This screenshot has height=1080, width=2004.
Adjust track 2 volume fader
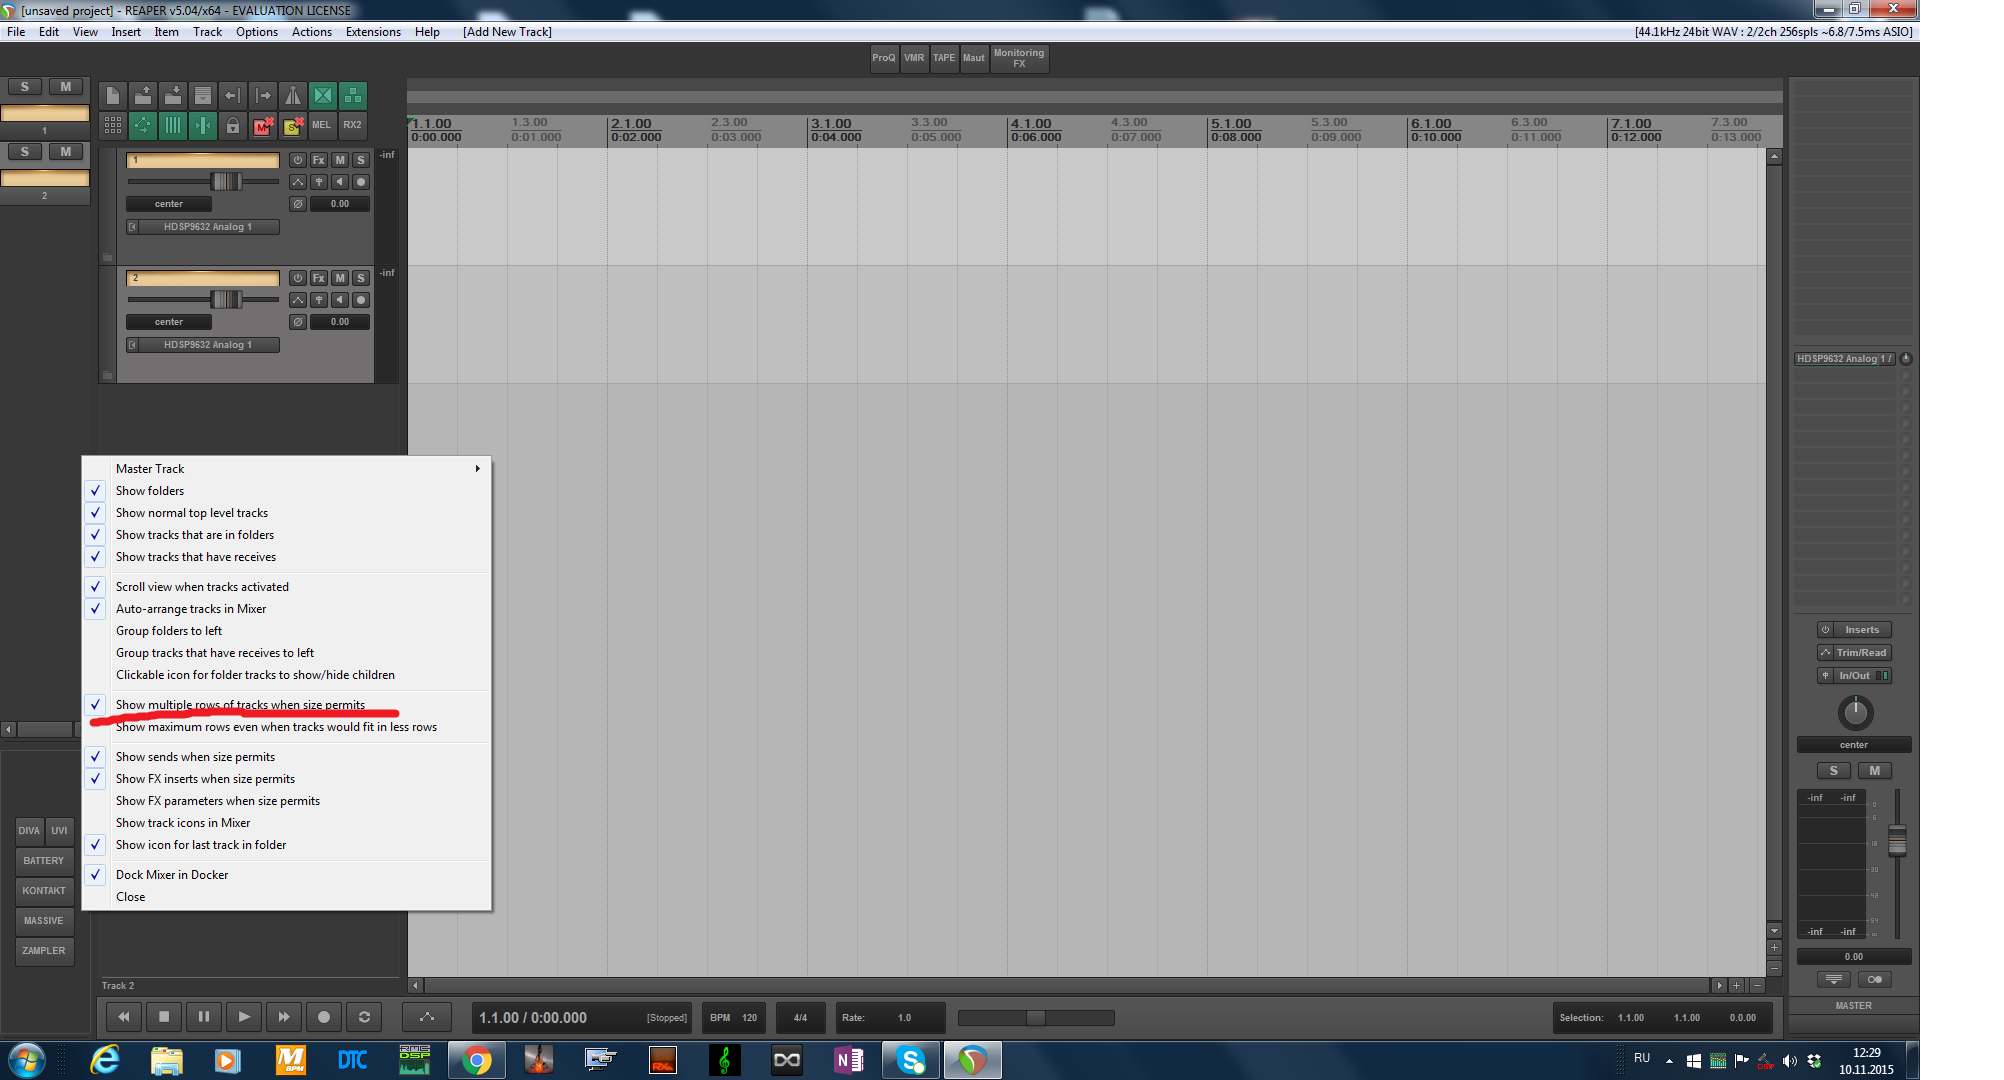tap(226, 299)
